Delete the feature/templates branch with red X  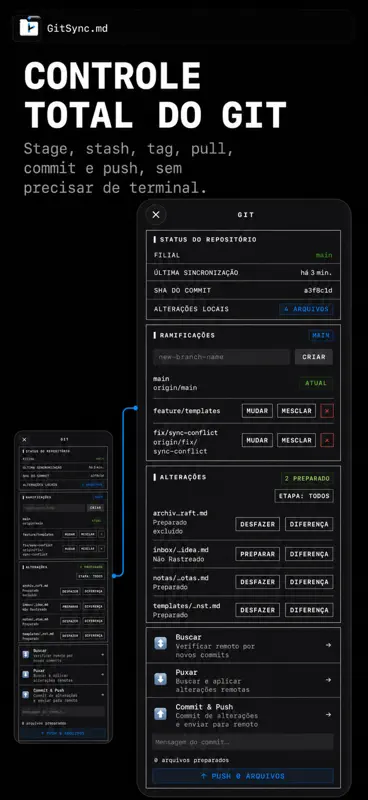point(327,411)
